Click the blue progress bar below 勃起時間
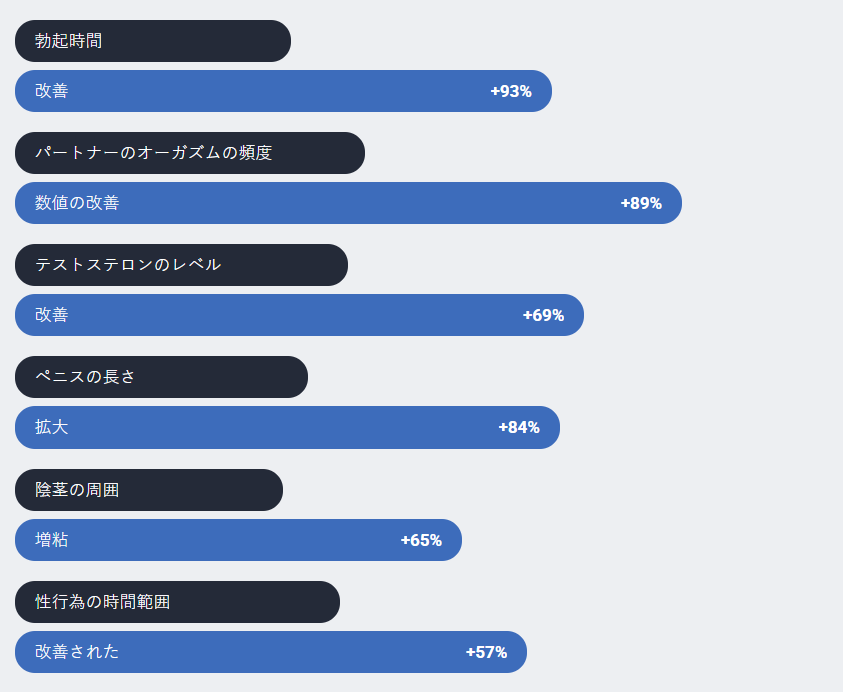Viewport: 843px width, 692px height. [x=283, y=91]
